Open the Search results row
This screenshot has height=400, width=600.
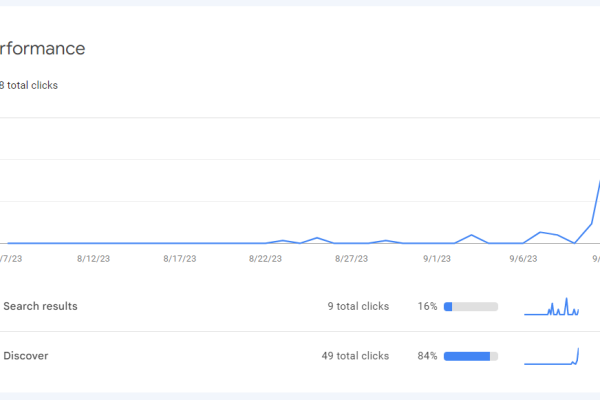(x=40, y=306)
